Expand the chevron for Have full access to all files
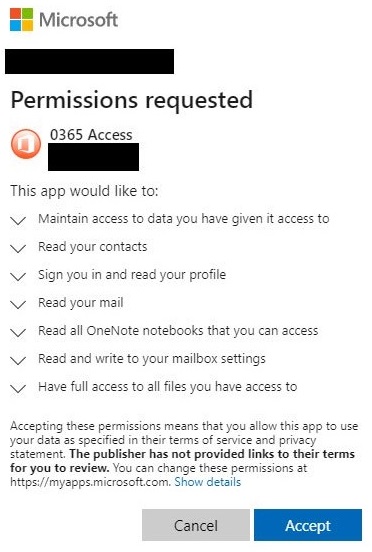Image resolution: width=372 pixels, height=552 pixels. tap(18, 388)
